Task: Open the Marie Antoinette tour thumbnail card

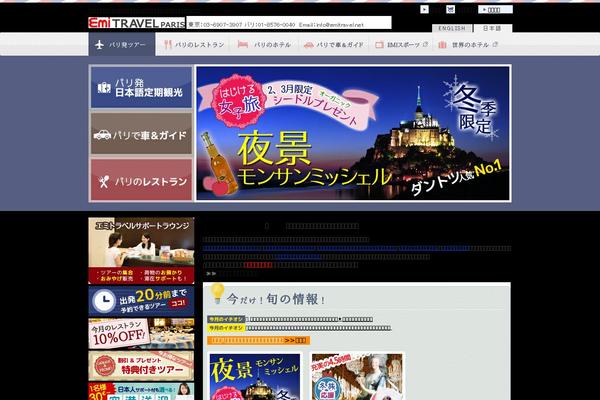Action: [357, 377]
